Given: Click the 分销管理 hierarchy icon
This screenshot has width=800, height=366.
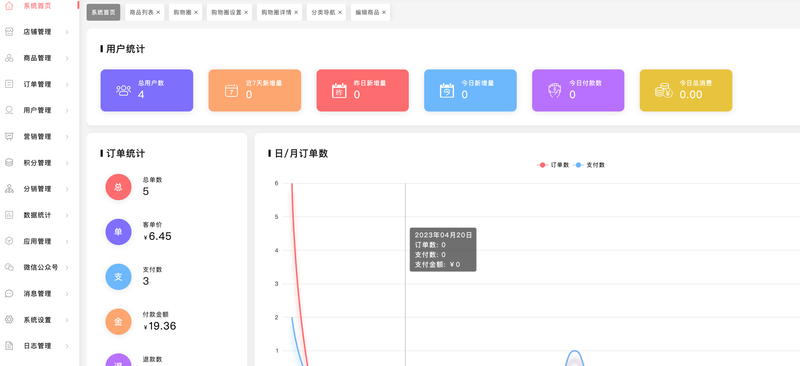Looking at the screenshot, I should click(x=9, y=189).
